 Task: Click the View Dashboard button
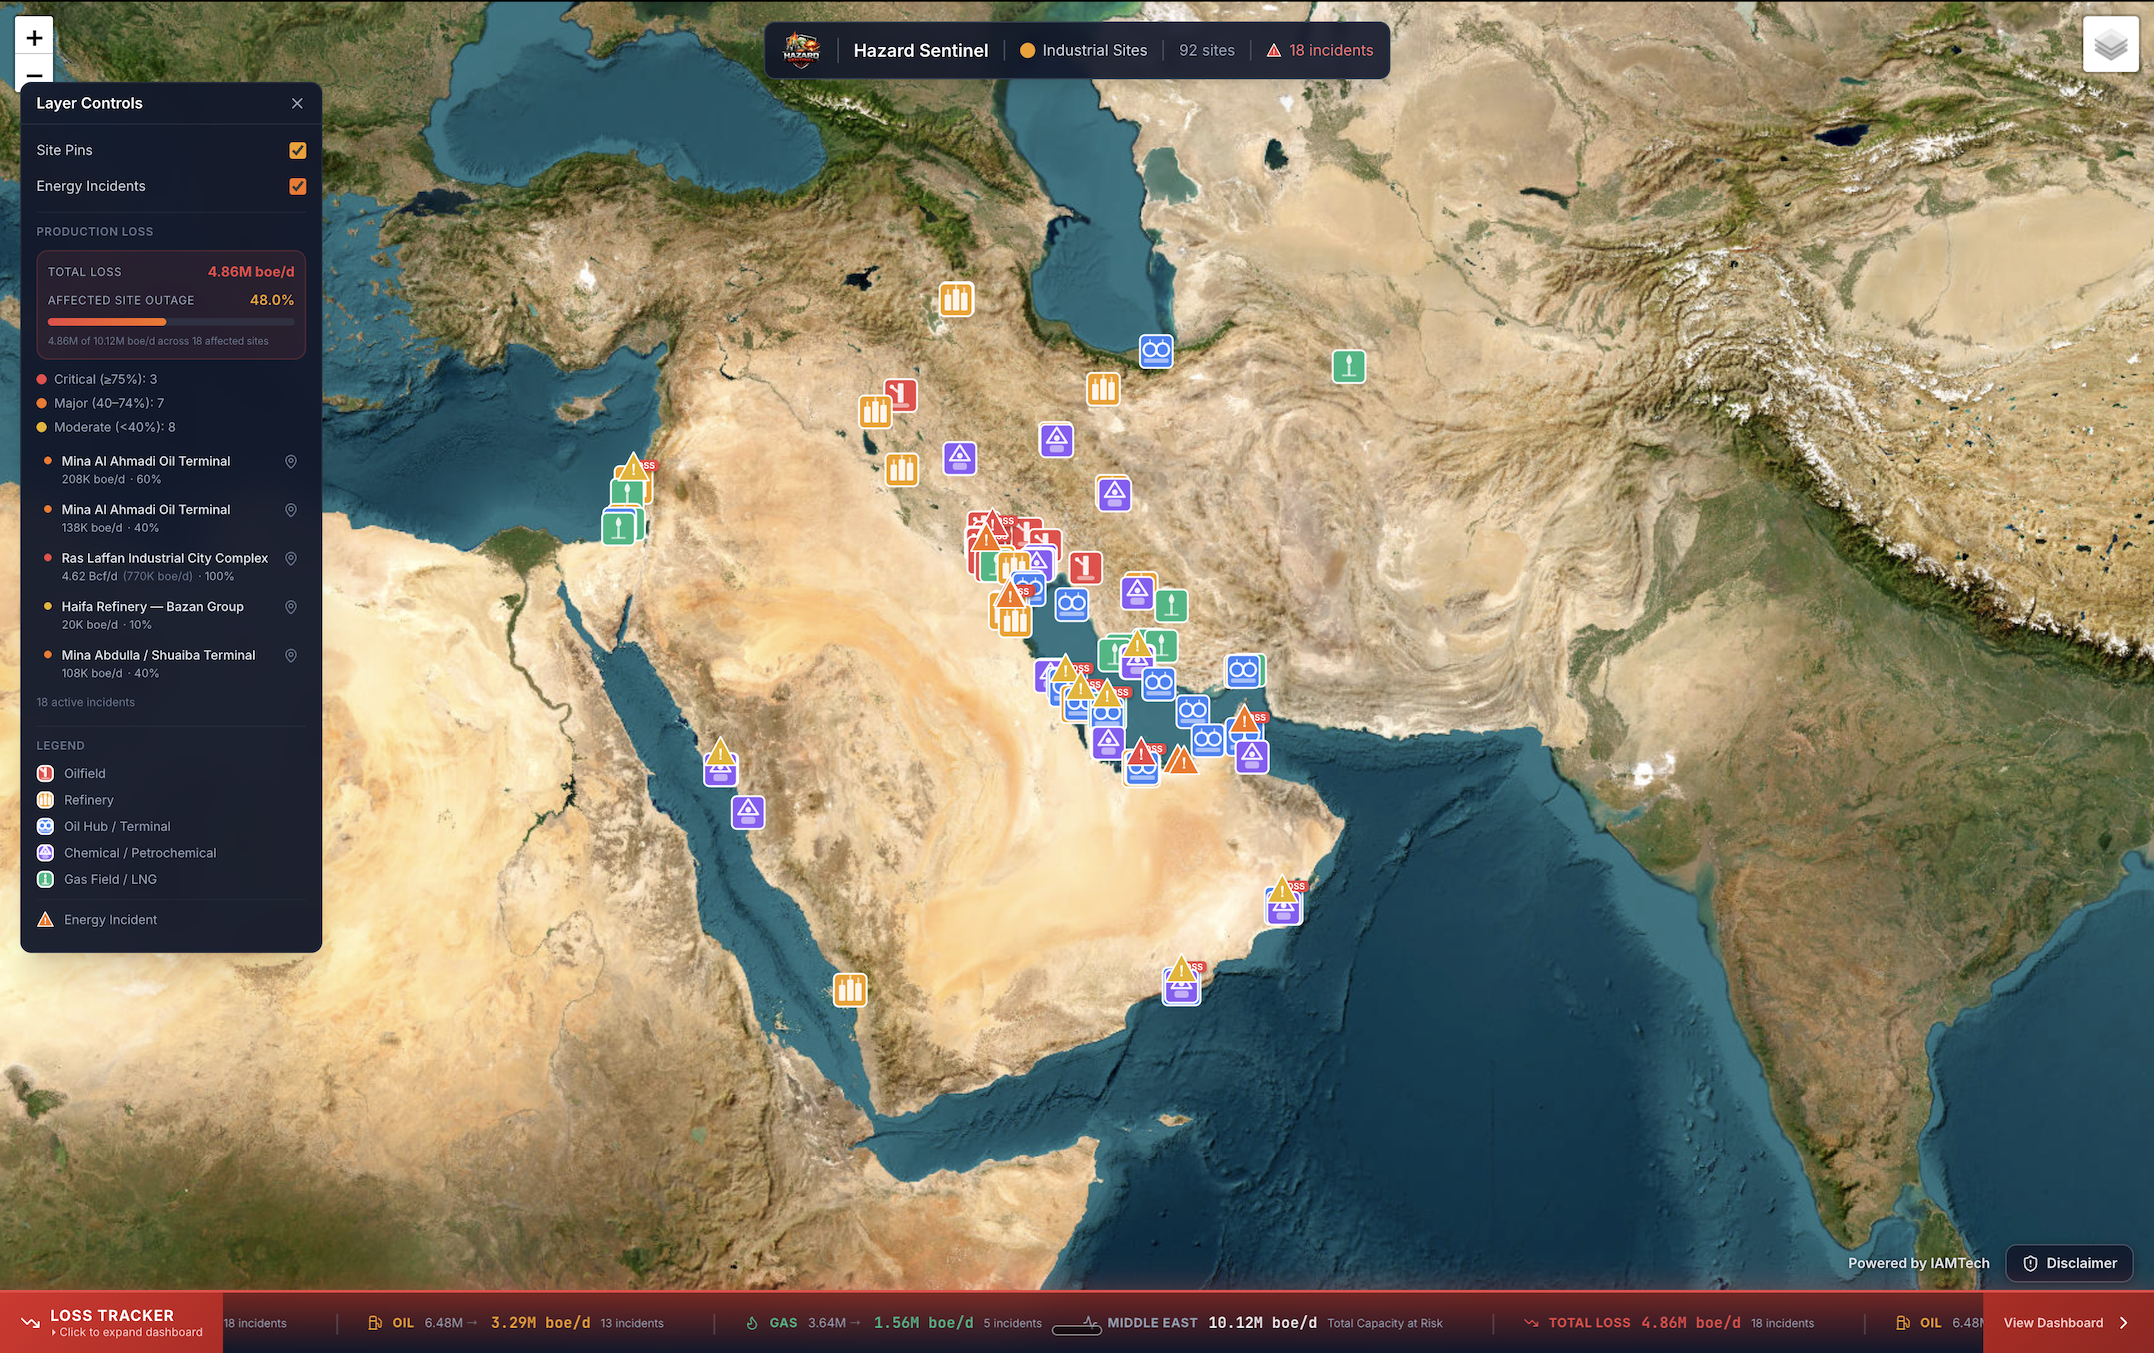click(2056, 1322)
